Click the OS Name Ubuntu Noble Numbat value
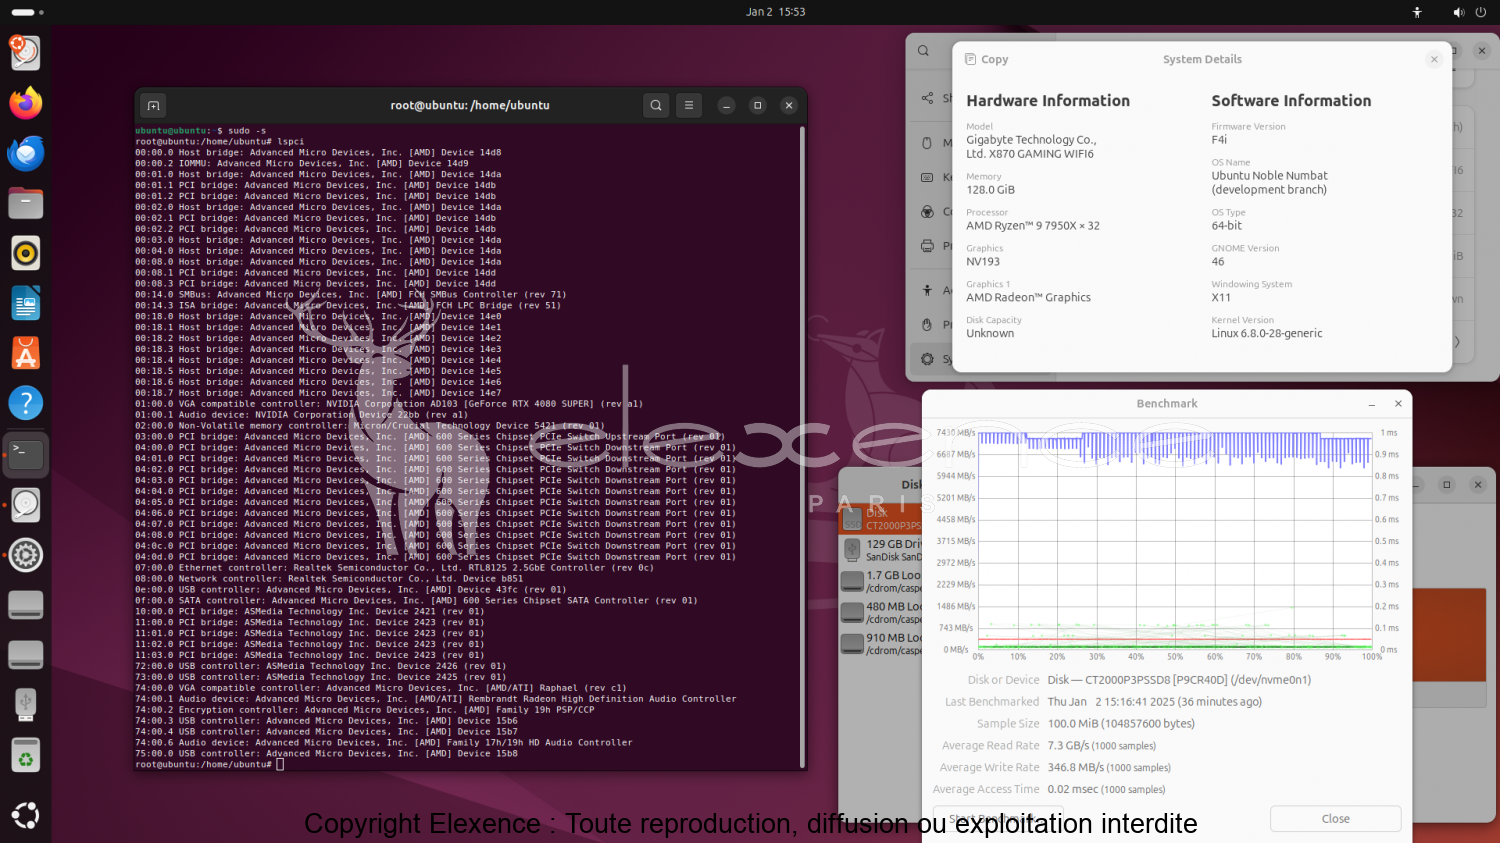This screenshot has height=843, width=1500. pos(1269,182)
